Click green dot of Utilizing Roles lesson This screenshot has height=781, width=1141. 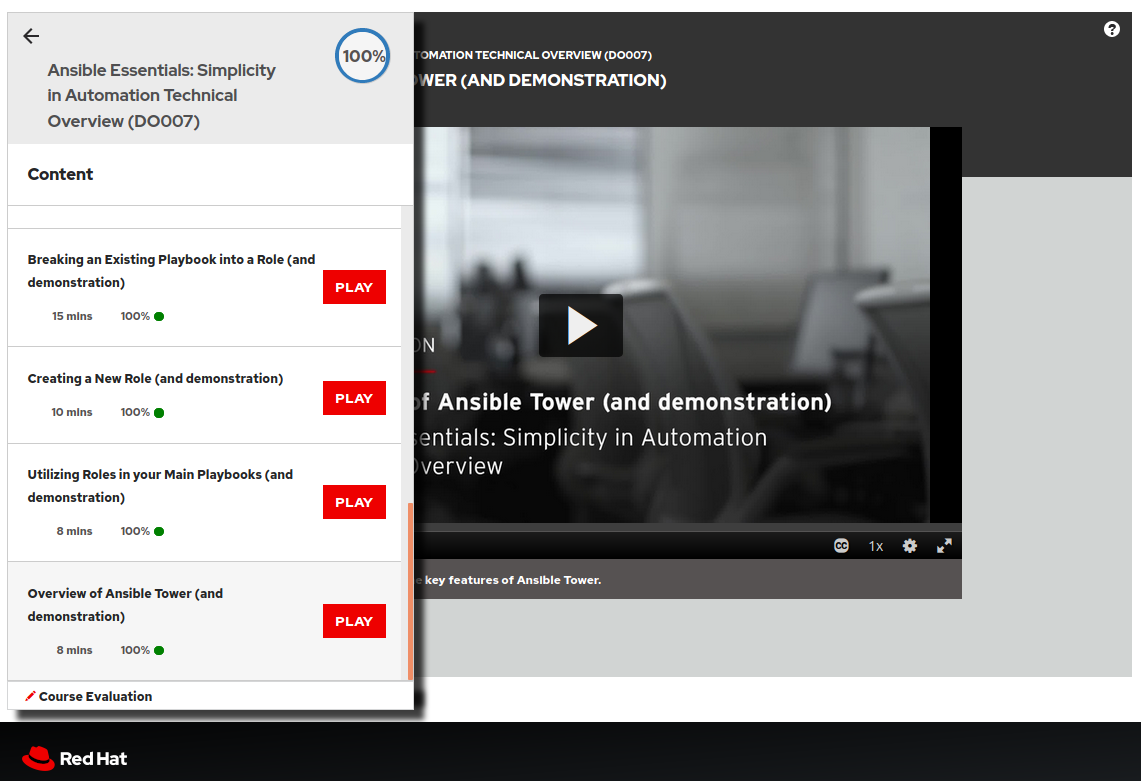(159, 531)
